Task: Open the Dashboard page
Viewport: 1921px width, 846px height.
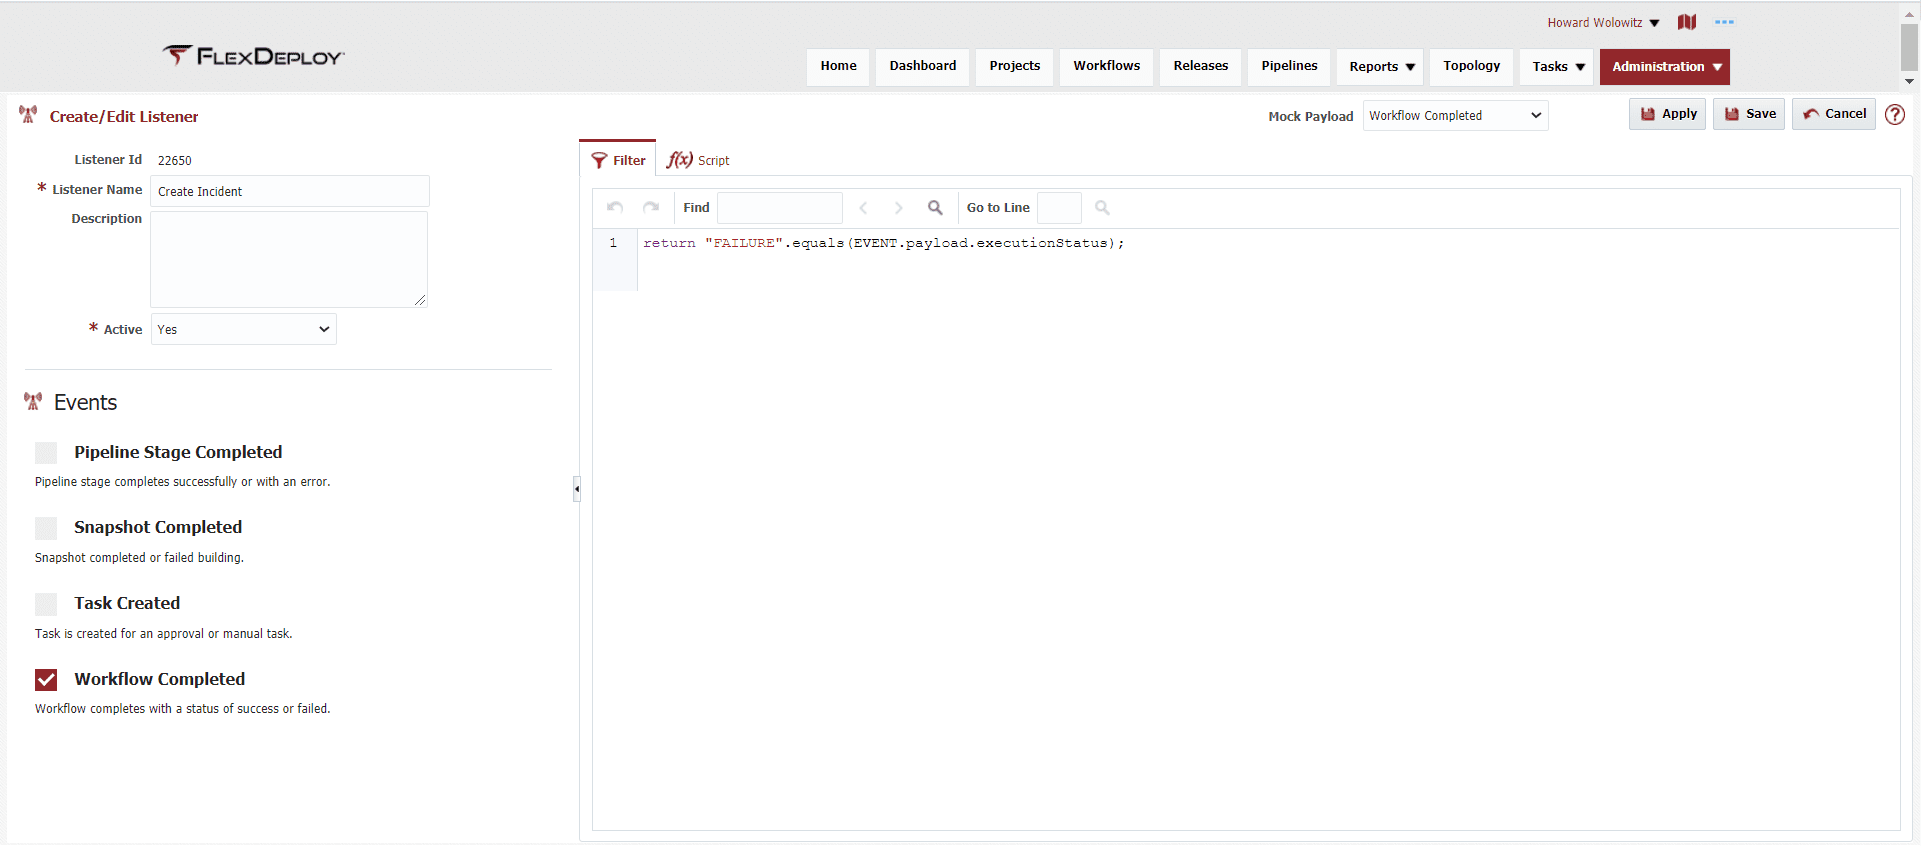Action: 923,66
